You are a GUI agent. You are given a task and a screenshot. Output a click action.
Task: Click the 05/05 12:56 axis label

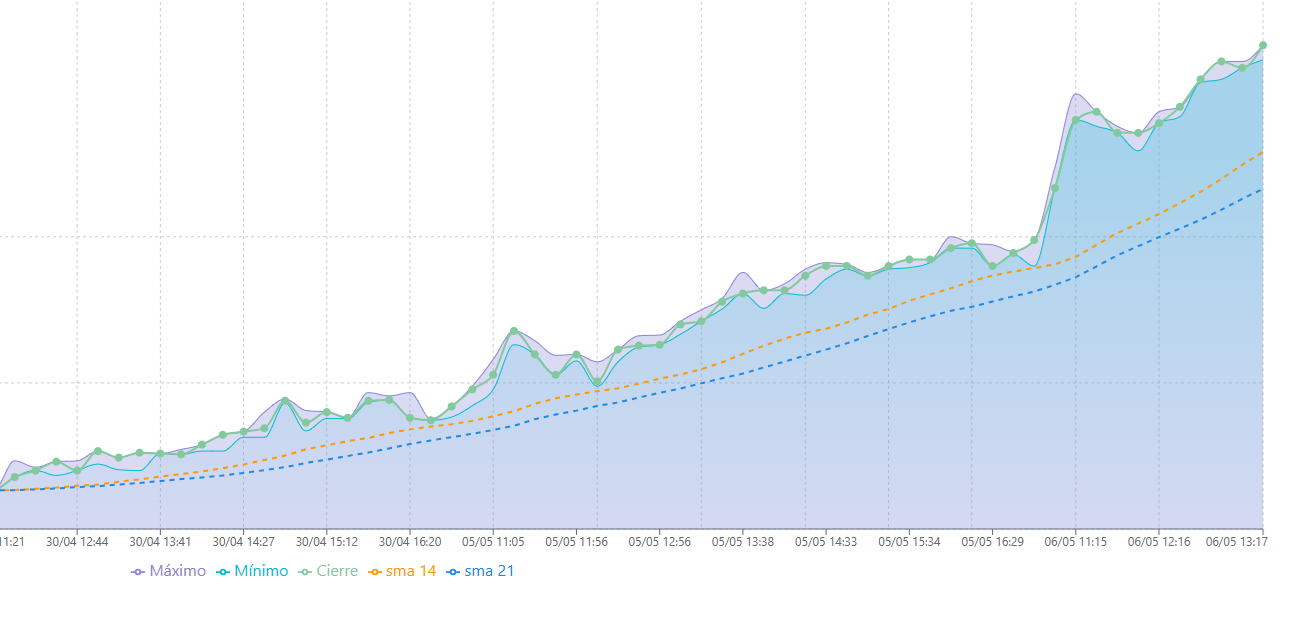[x=659, y=542]
